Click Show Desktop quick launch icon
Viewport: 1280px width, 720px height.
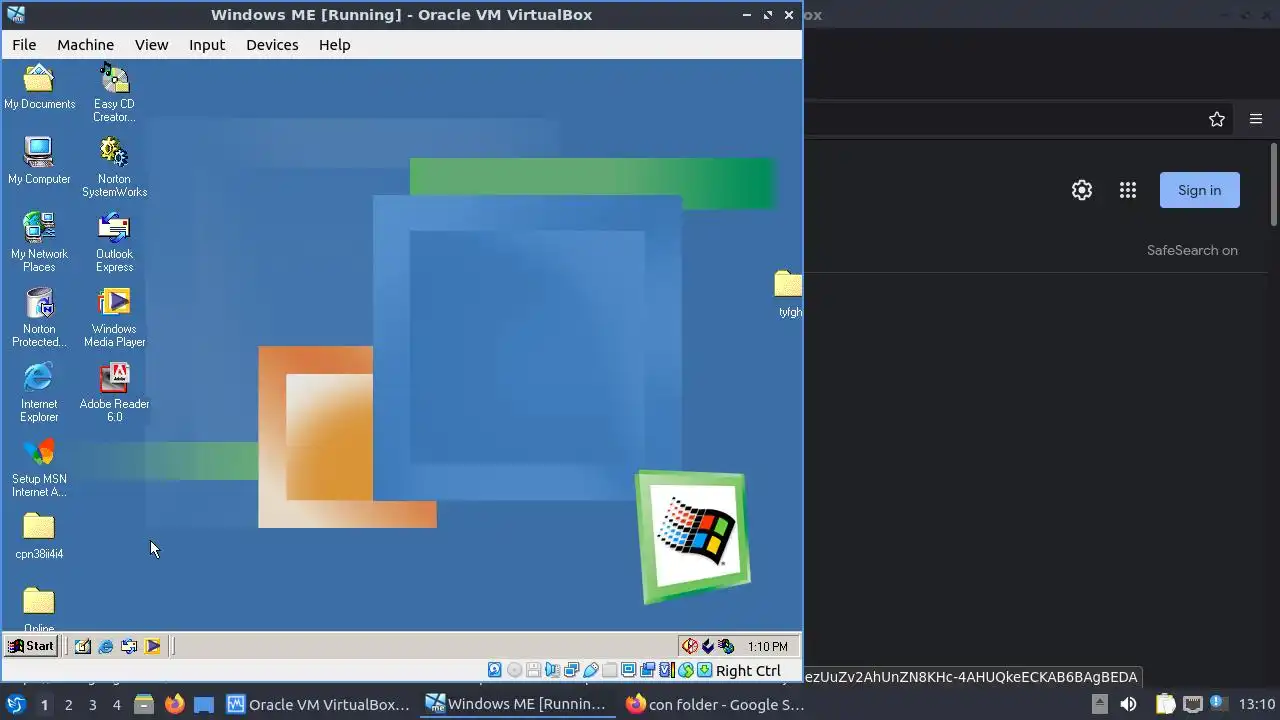pos(83,646)
